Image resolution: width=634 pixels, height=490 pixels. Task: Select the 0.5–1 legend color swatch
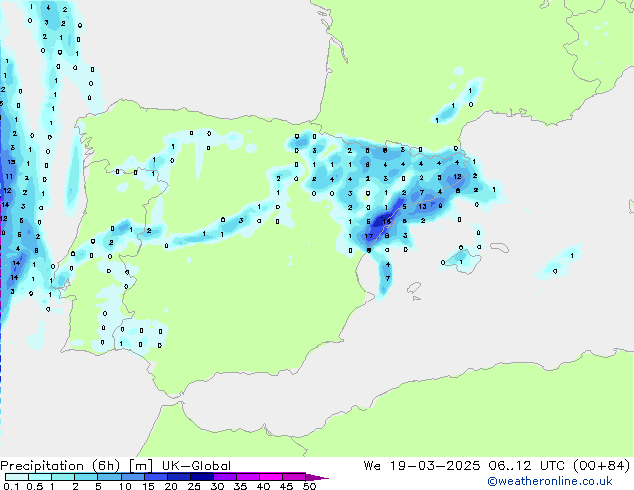pyautogui.click(x=40, y=477)
